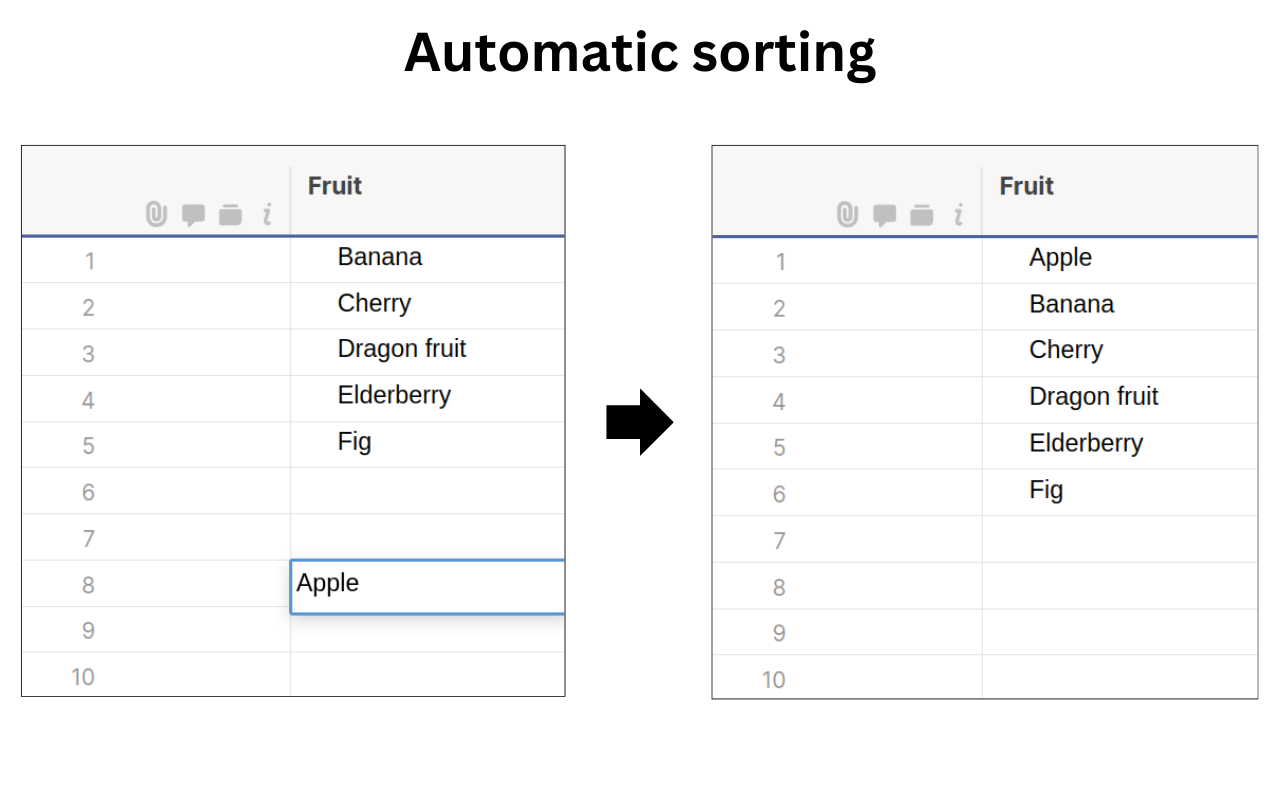Click Fruit column header in right table
The height and width of the screenshot is (800, 1280).
(x=1027, y=186)
